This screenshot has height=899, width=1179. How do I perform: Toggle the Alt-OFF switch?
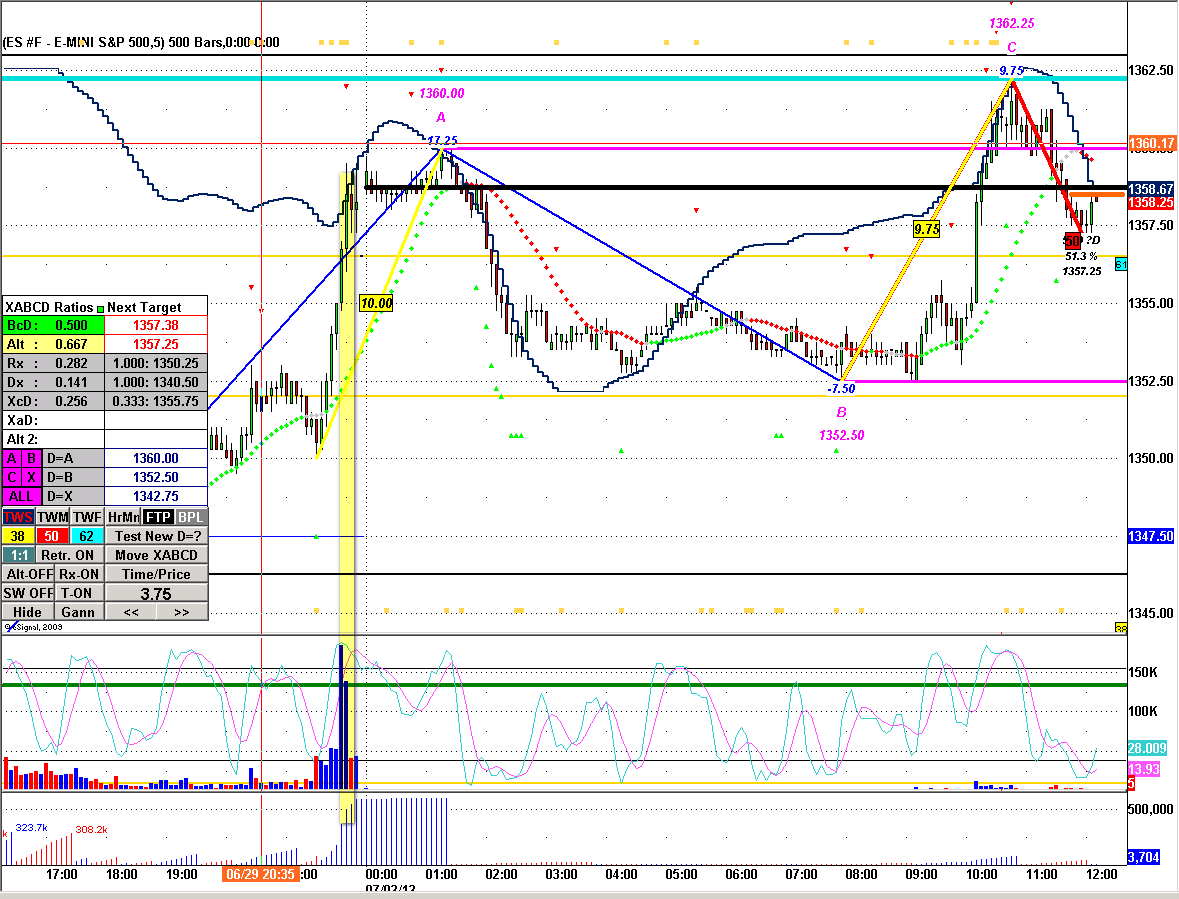coord(28,574)
